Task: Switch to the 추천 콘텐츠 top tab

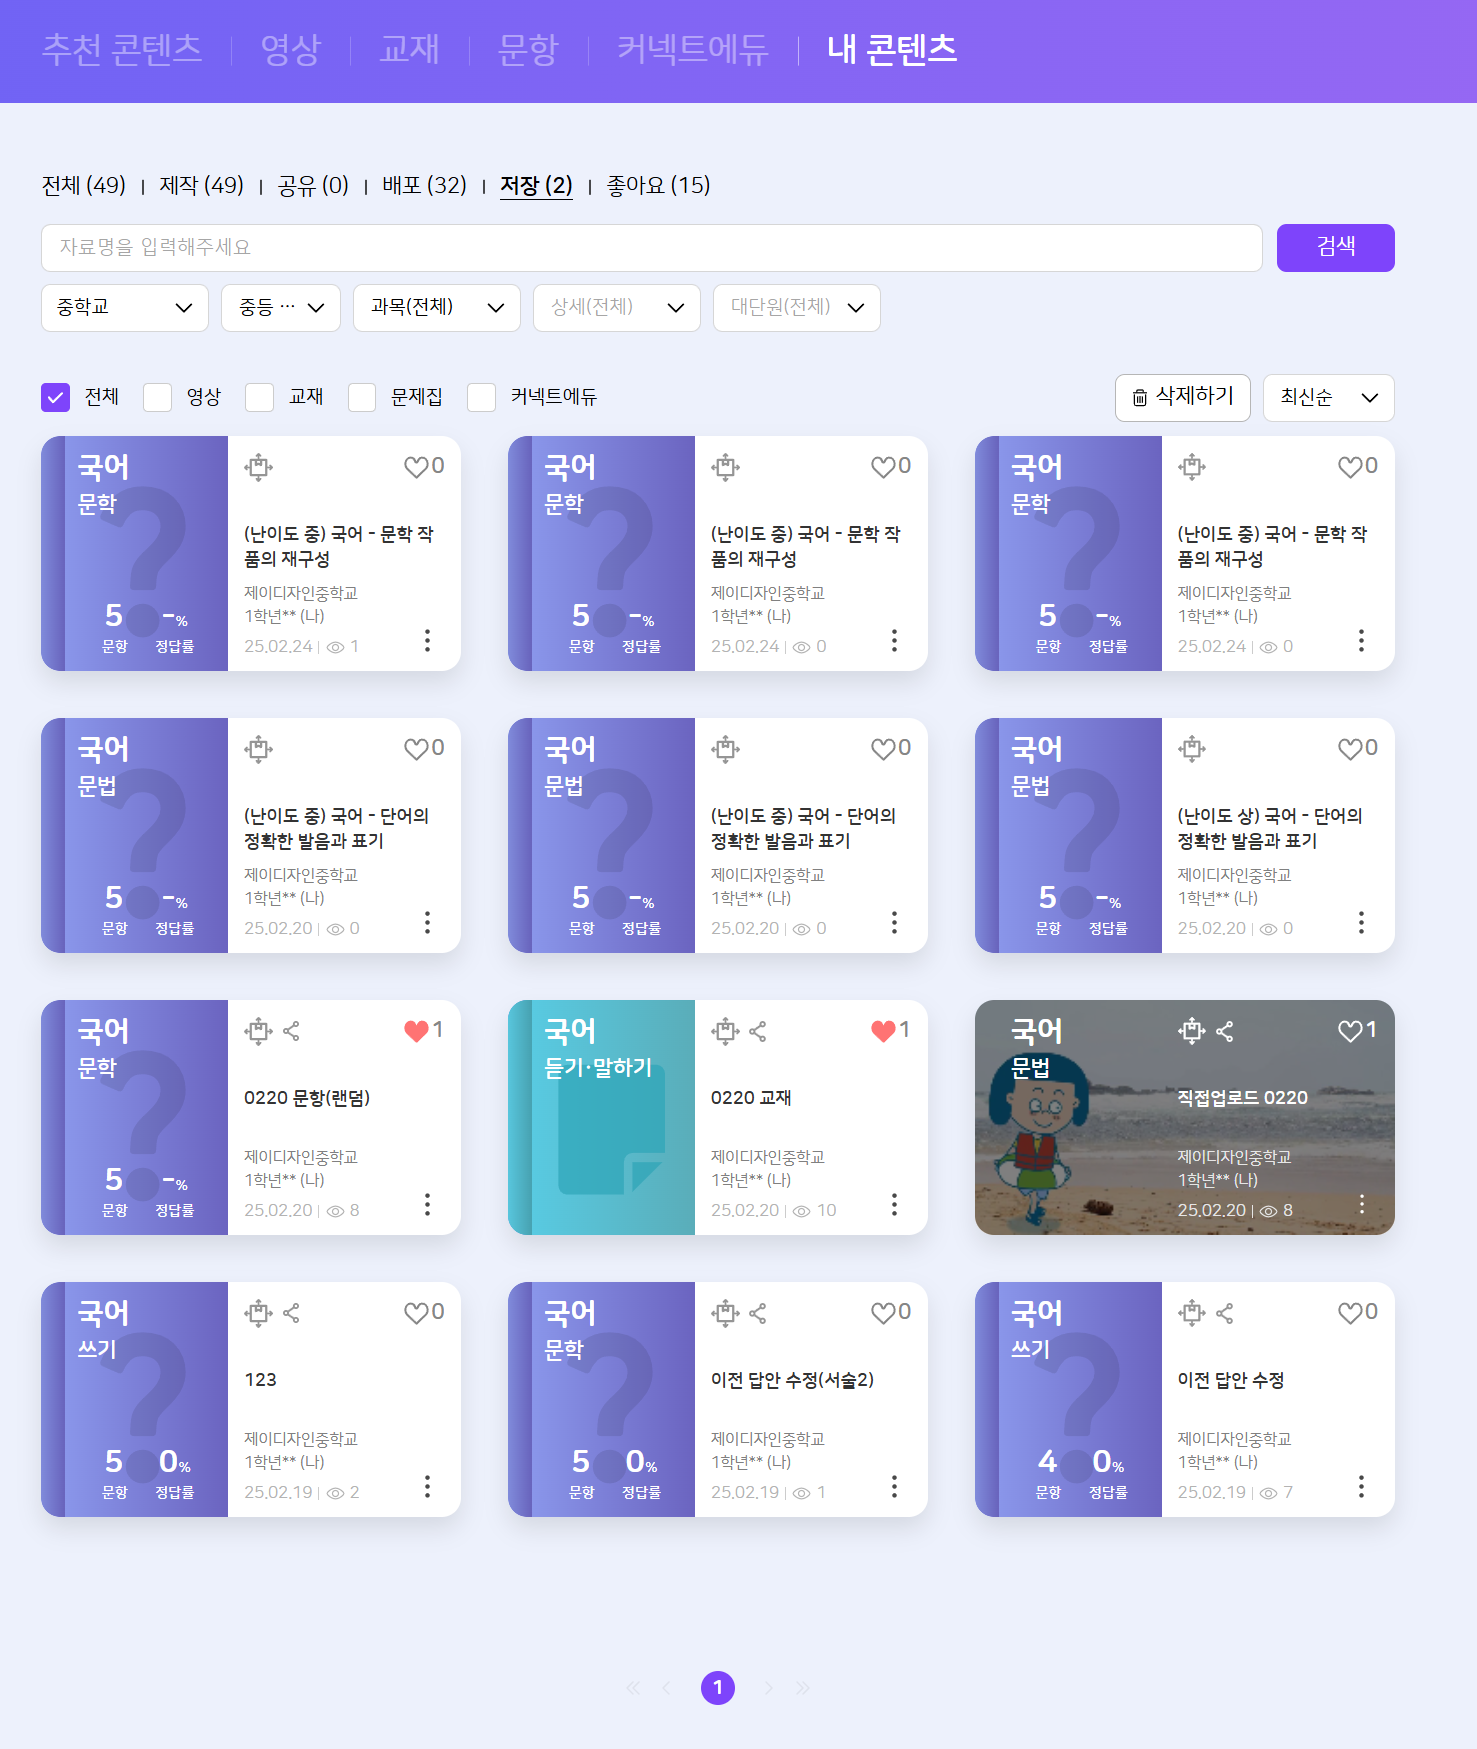Action: (x=122, y=49)
